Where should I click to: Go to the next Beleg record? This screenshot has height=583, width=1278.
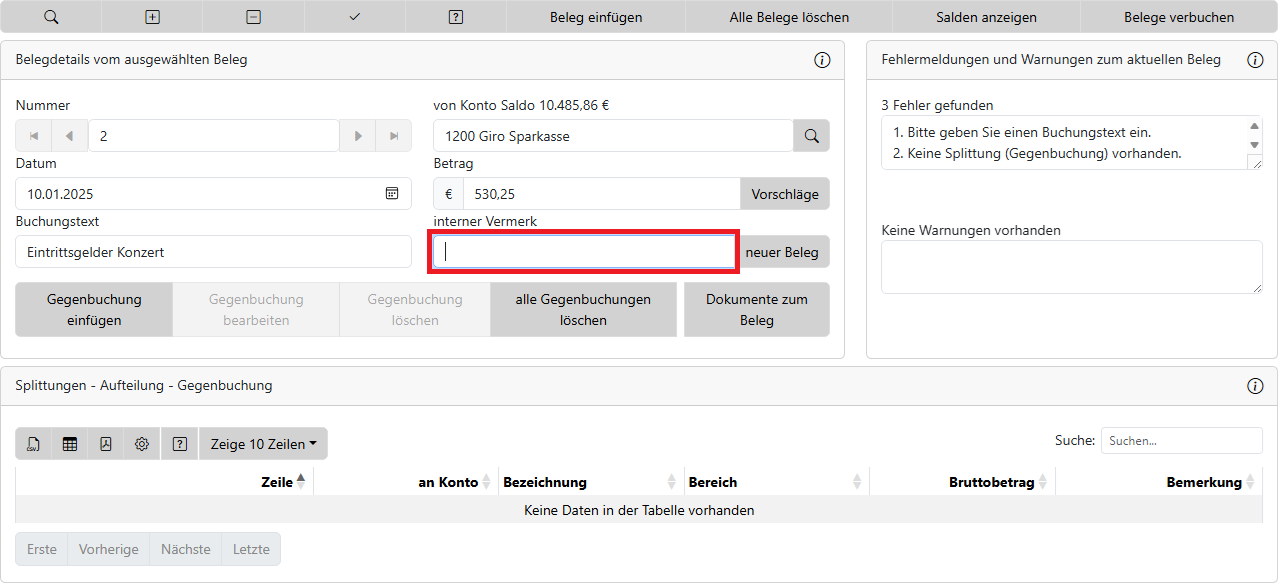(x=357, y=136)
